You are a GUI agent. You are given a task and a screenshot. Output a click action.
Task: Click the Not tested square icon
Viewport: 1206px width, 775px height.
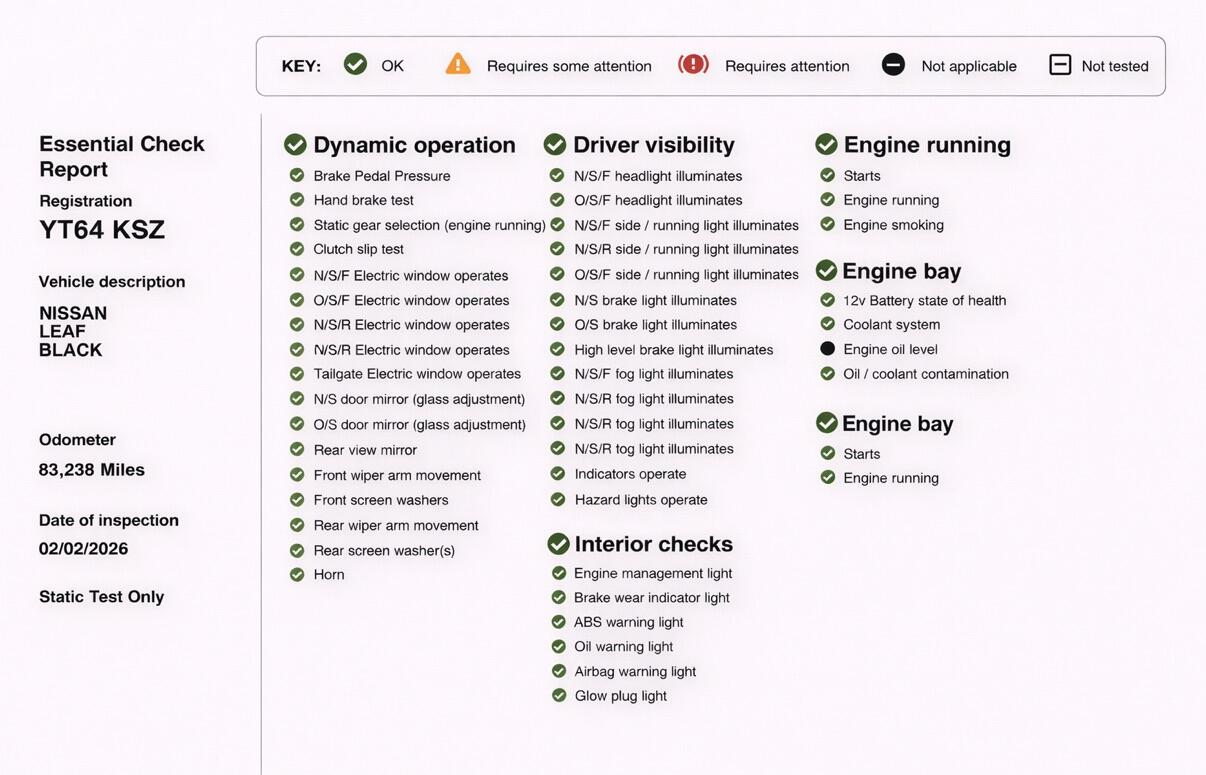1060,65
